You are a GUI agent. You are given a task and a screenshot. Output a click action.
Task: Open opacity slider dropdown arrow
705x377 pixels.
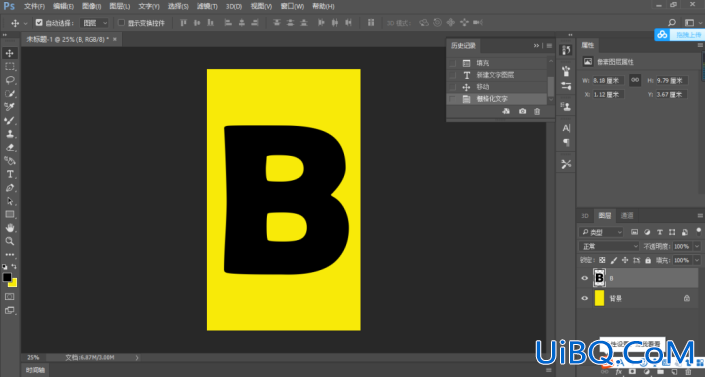pyautogui.click(x=697, y=246)
